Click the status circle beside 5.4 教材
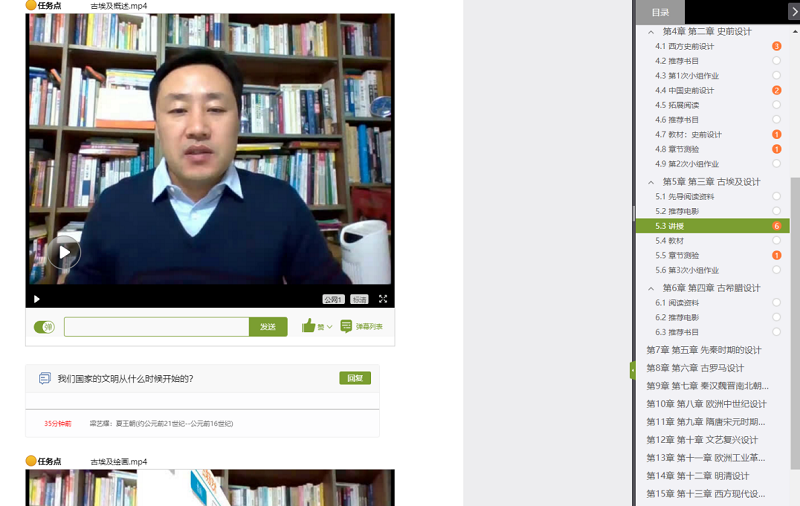This screenshot has height=506, width=800. pos(776,241)
